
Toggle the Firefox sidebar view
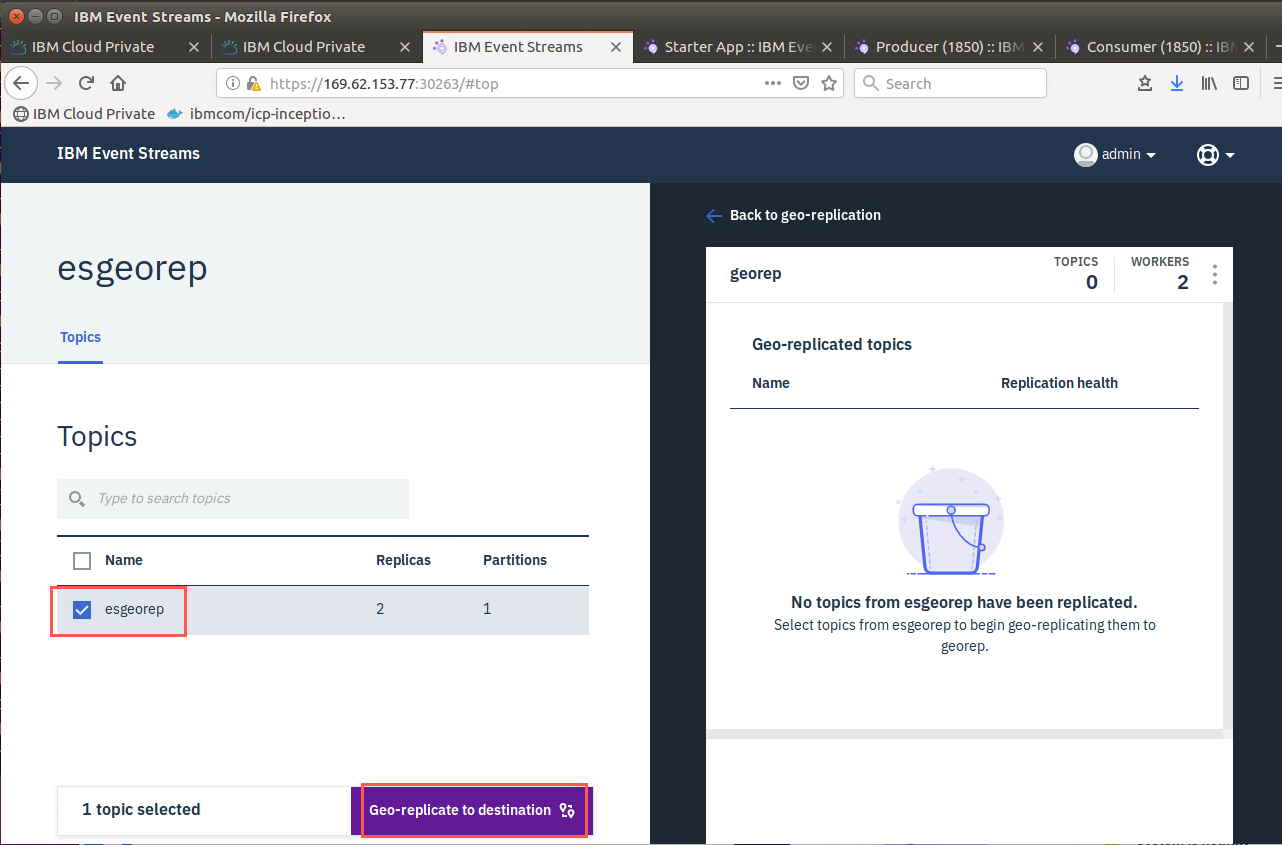click(x=1241, y=84)
